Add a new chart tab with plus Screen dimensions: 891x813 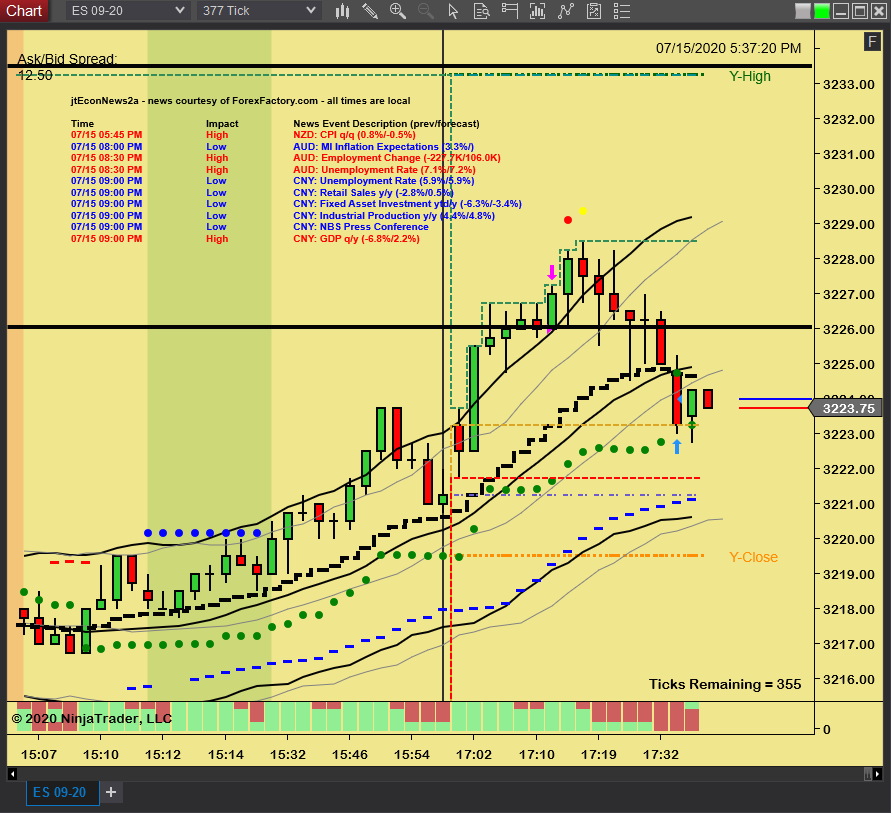(x=111, y=792)
